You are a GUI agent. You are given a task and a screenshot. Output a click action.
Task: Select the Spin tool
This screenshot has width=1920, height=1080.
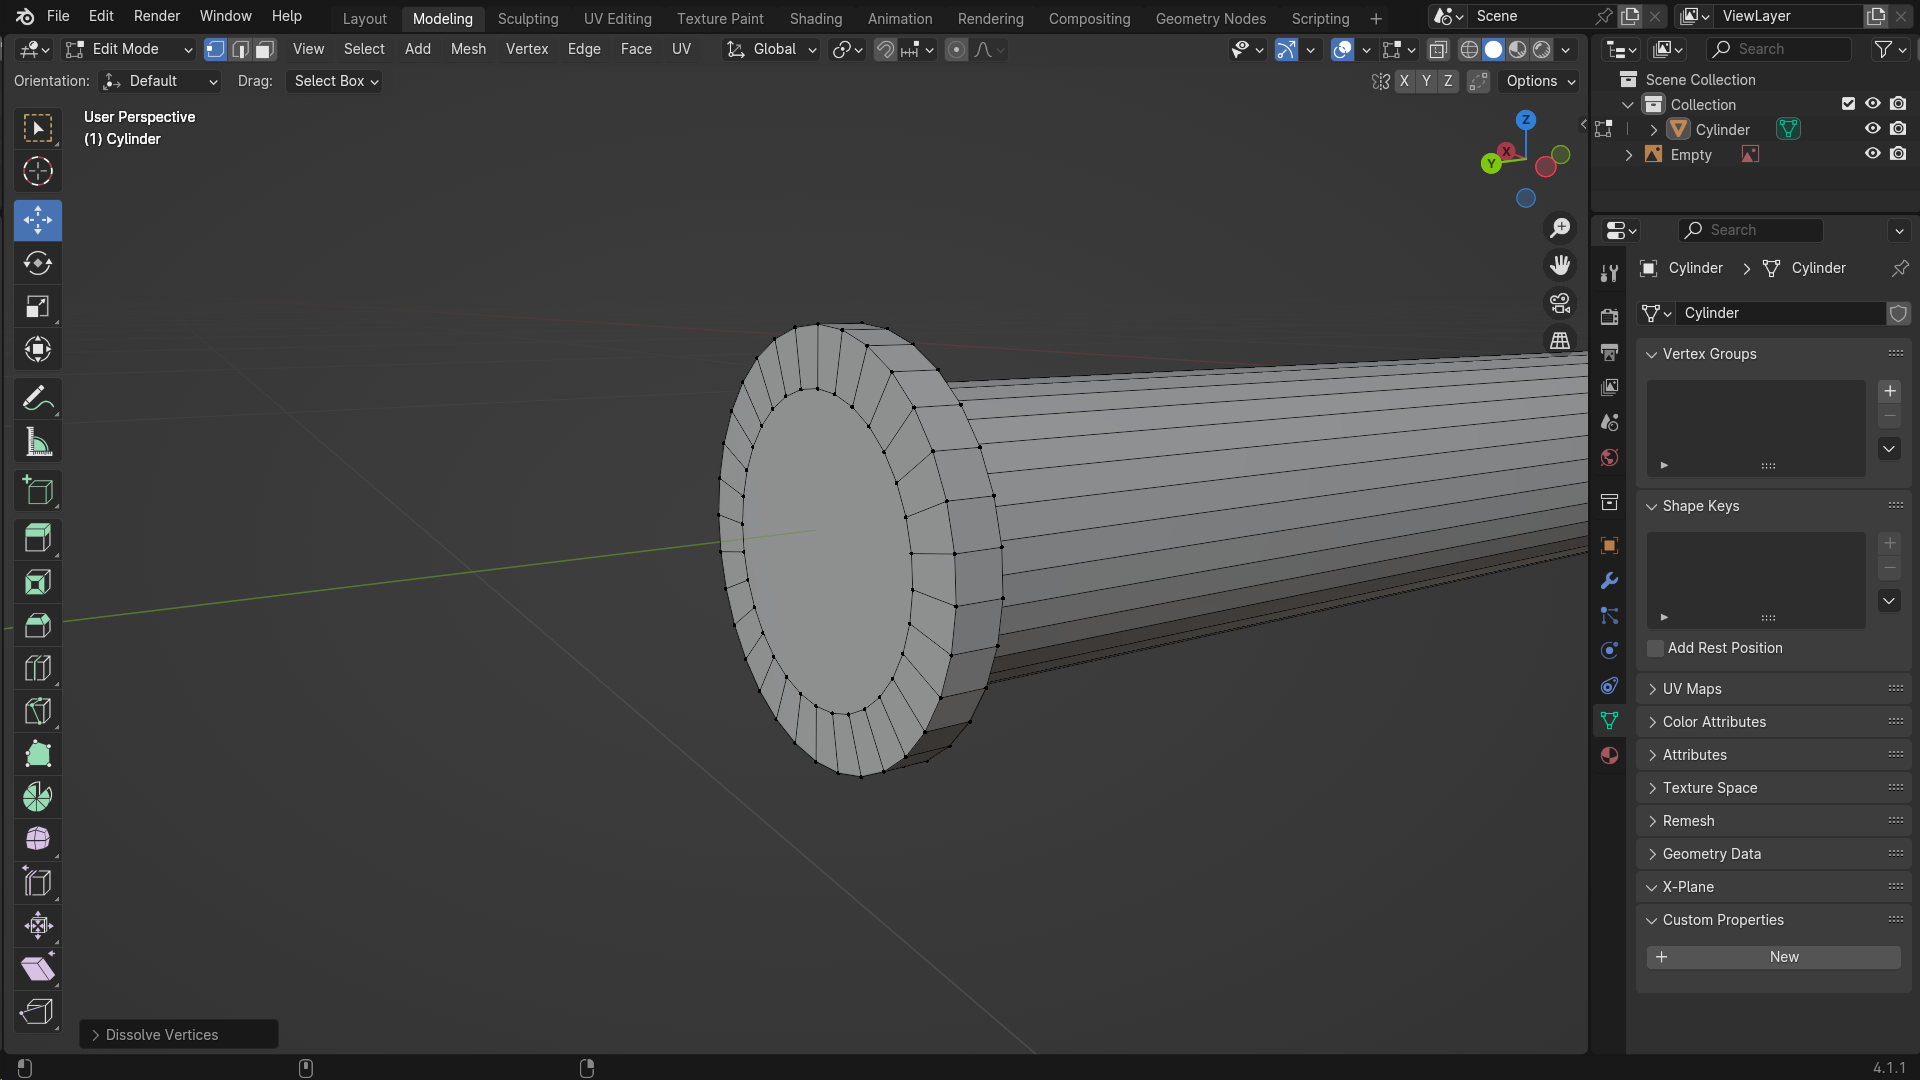coord(38,797)
